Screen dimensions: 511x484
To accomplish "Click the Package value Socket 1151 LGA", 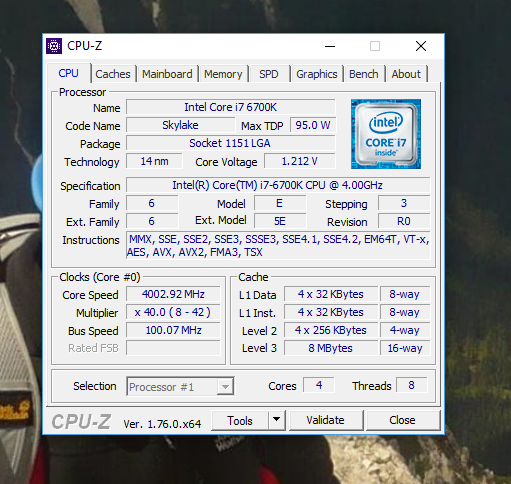I will (x=231, y=143).
